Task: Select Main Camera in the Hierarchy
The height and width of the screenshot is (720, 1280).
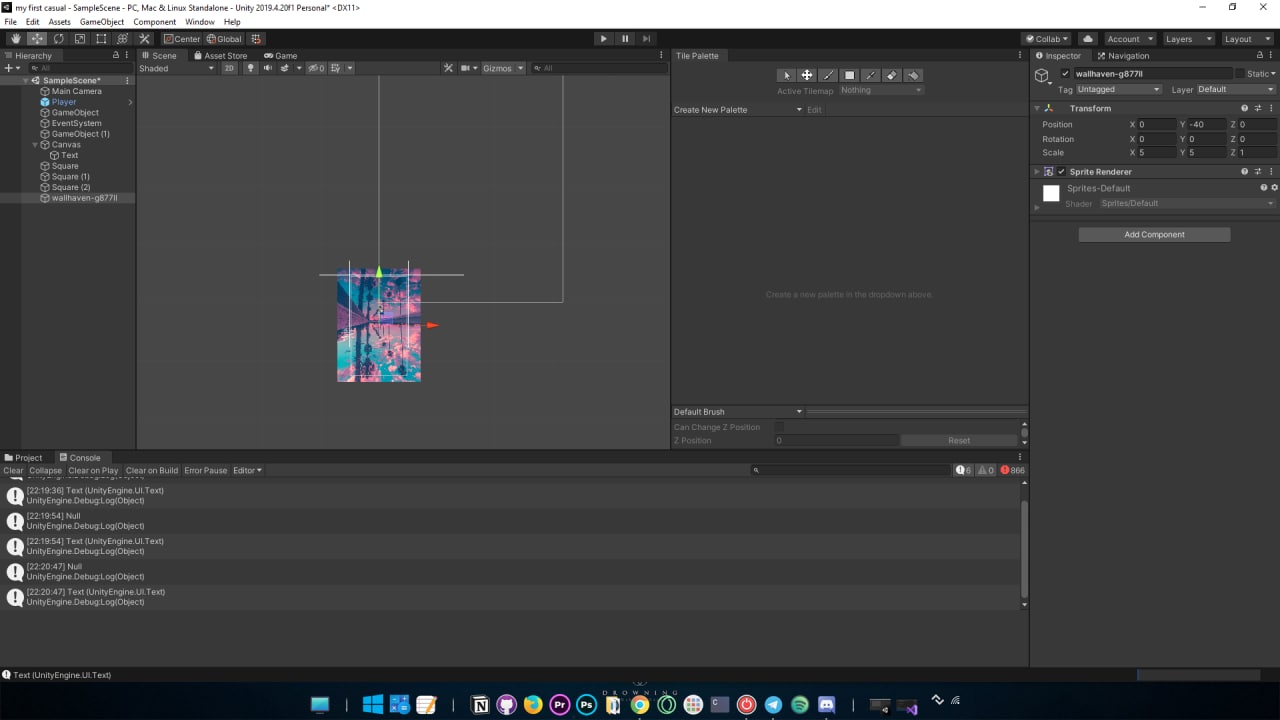Action: [x=76, y=91]
